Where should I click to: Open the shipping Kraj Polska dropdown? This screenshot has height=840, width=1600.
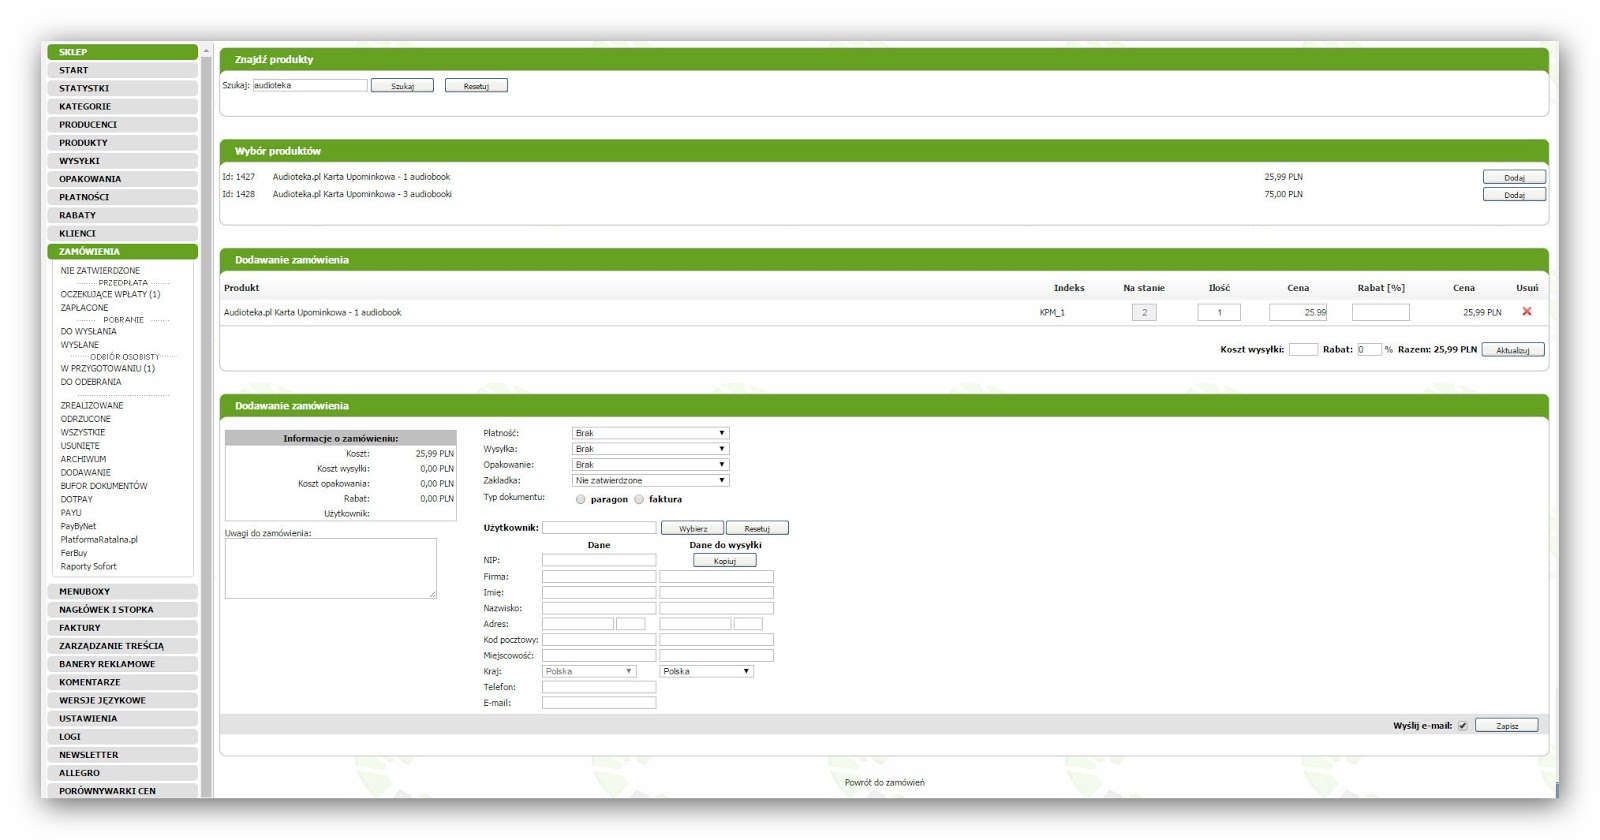(x=706, y=671)
